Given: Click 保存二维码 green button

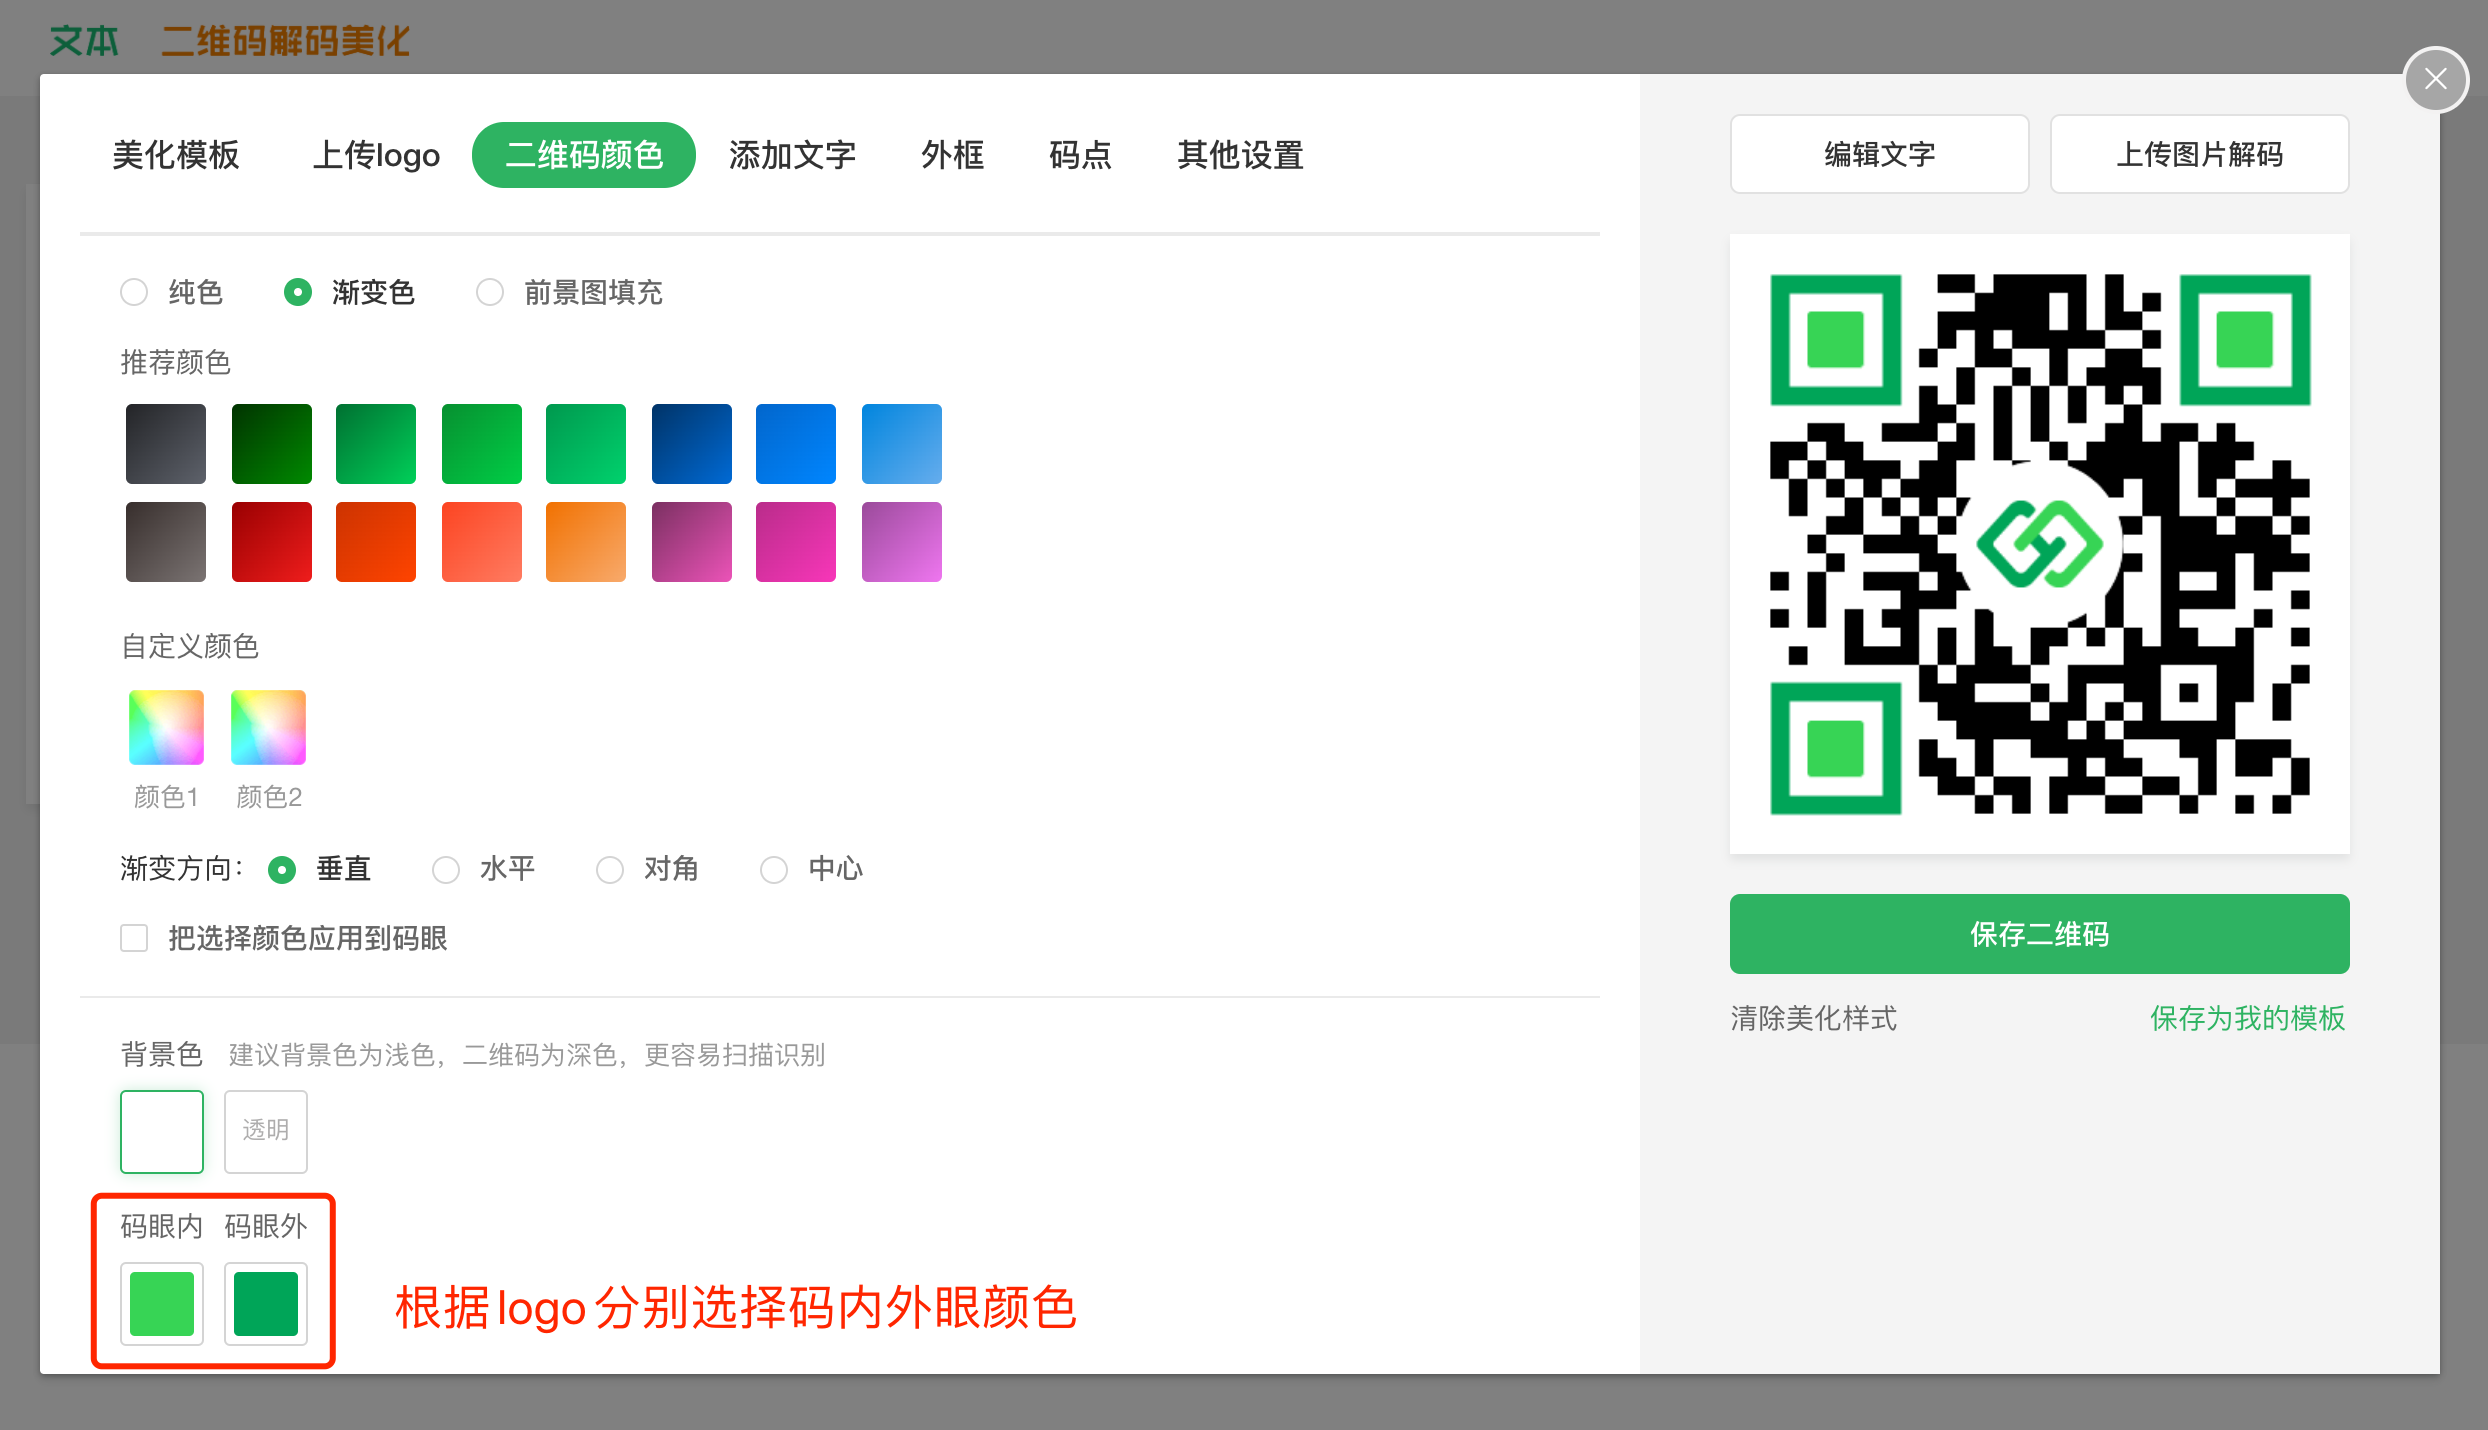Looking at the screenshot, I should [x=2040, y=934].
